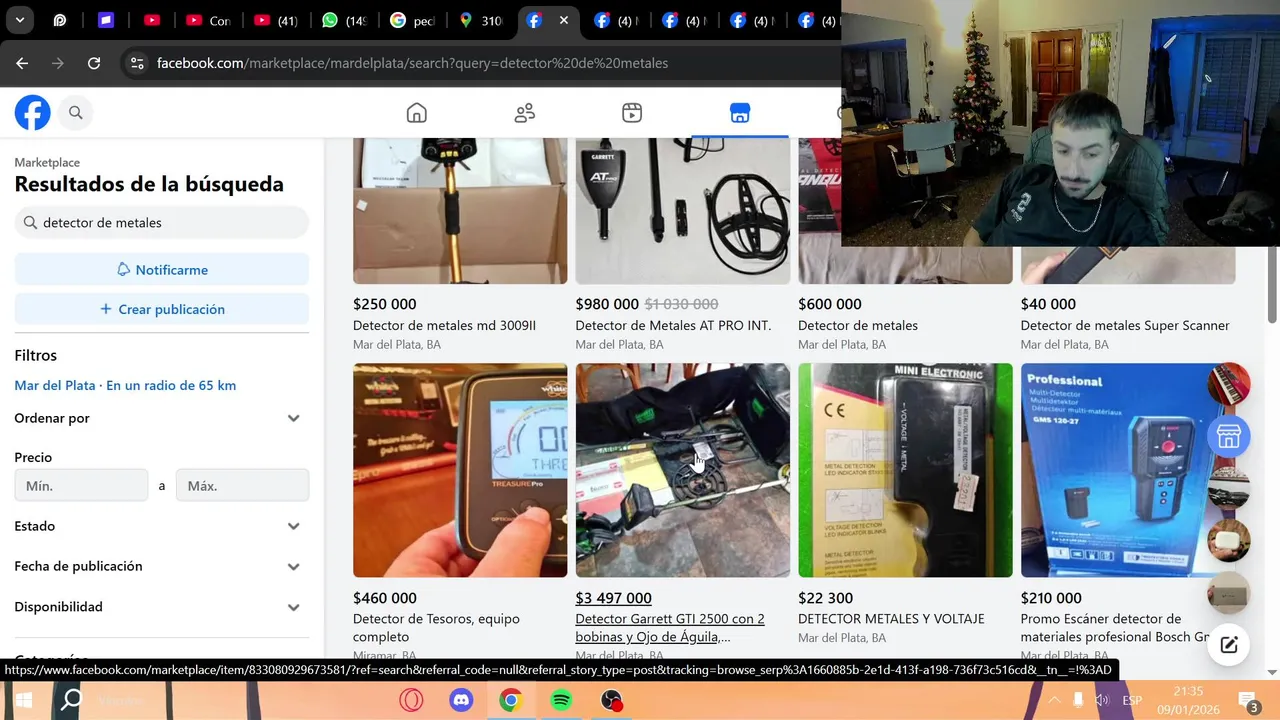Open 'DETECTOR METALES Y VOLTAJE' listing title
Screen dimensions: 1280x720
click(891, 619)
